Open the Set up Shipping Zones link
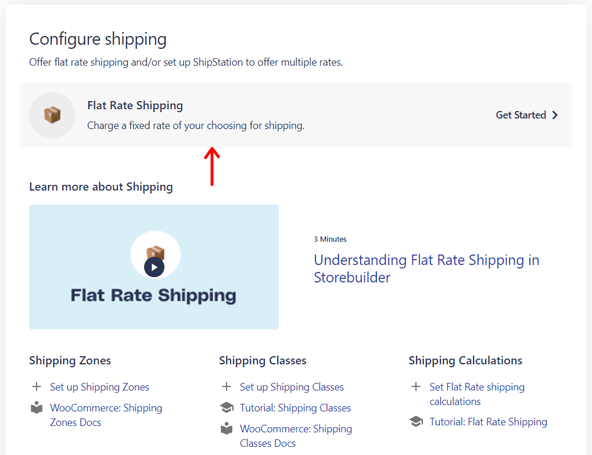 (99, 387)
